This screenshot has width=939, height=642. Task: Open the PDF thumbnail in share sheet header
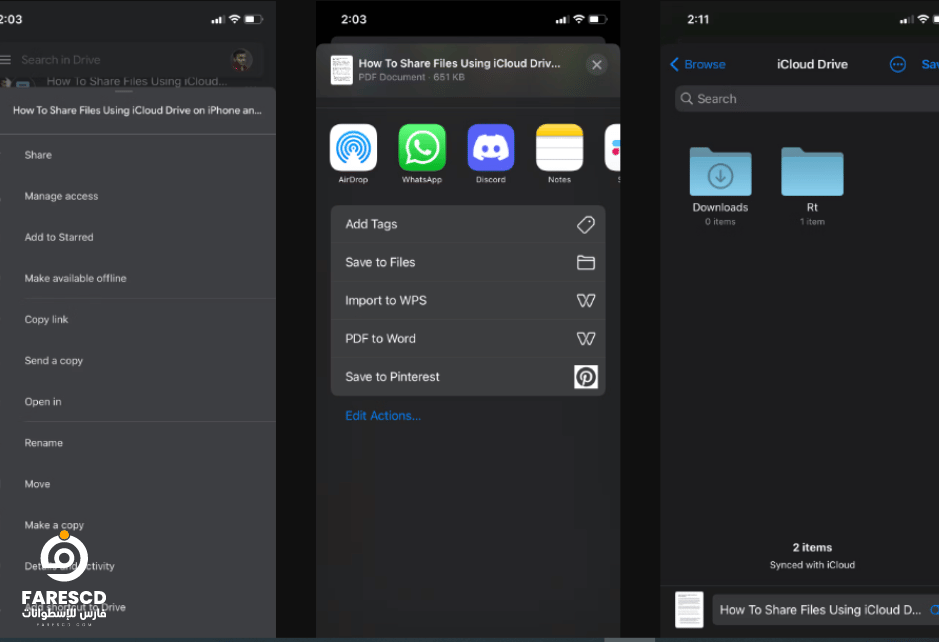(x=342, y=70)
